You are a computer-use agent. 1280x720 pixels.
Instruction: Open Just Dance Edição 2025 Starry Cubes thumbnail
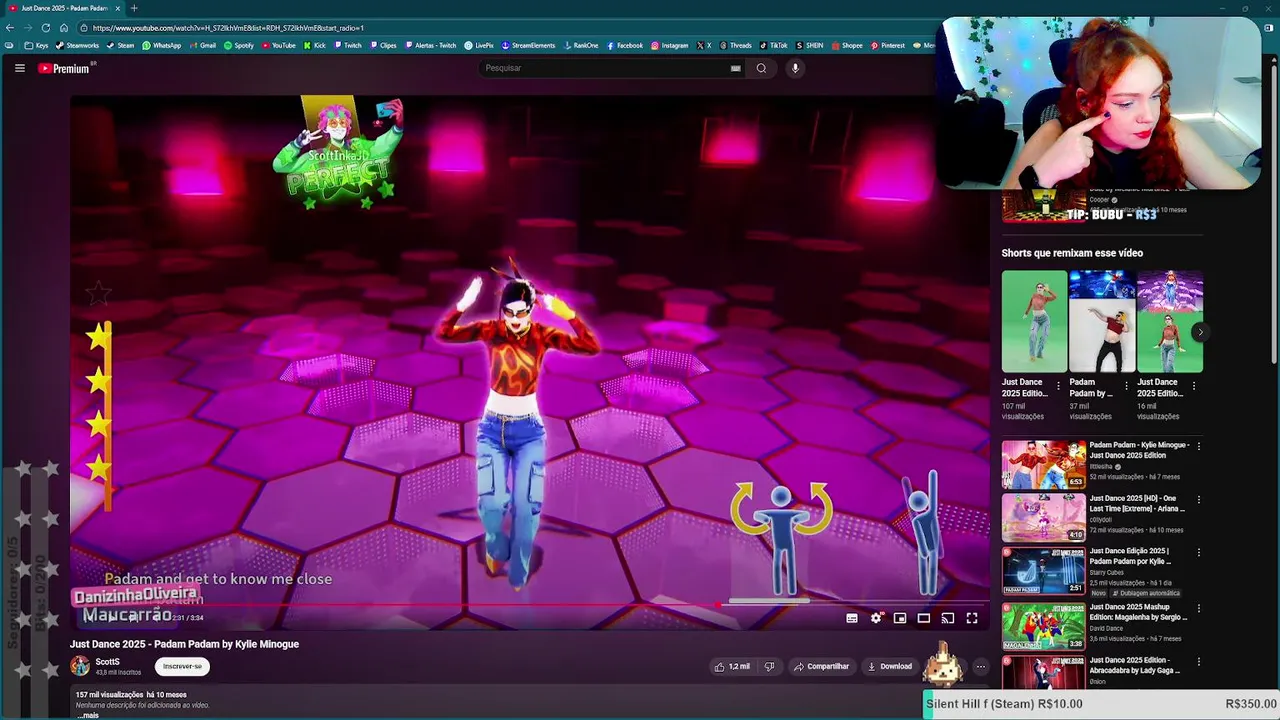[1044, 571]
